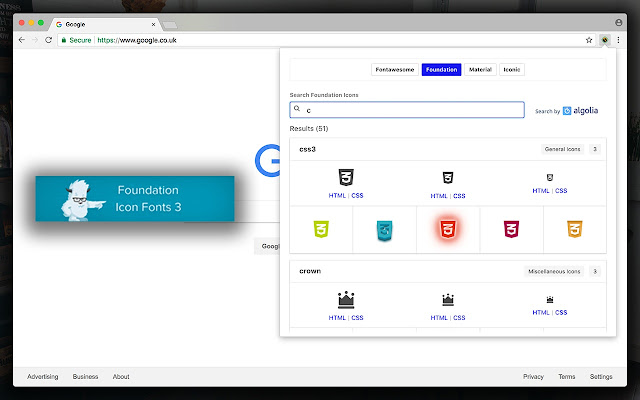This screenshot has width=640, height=400.
Task: Open the About footer link
Action: tap(121, 377)
